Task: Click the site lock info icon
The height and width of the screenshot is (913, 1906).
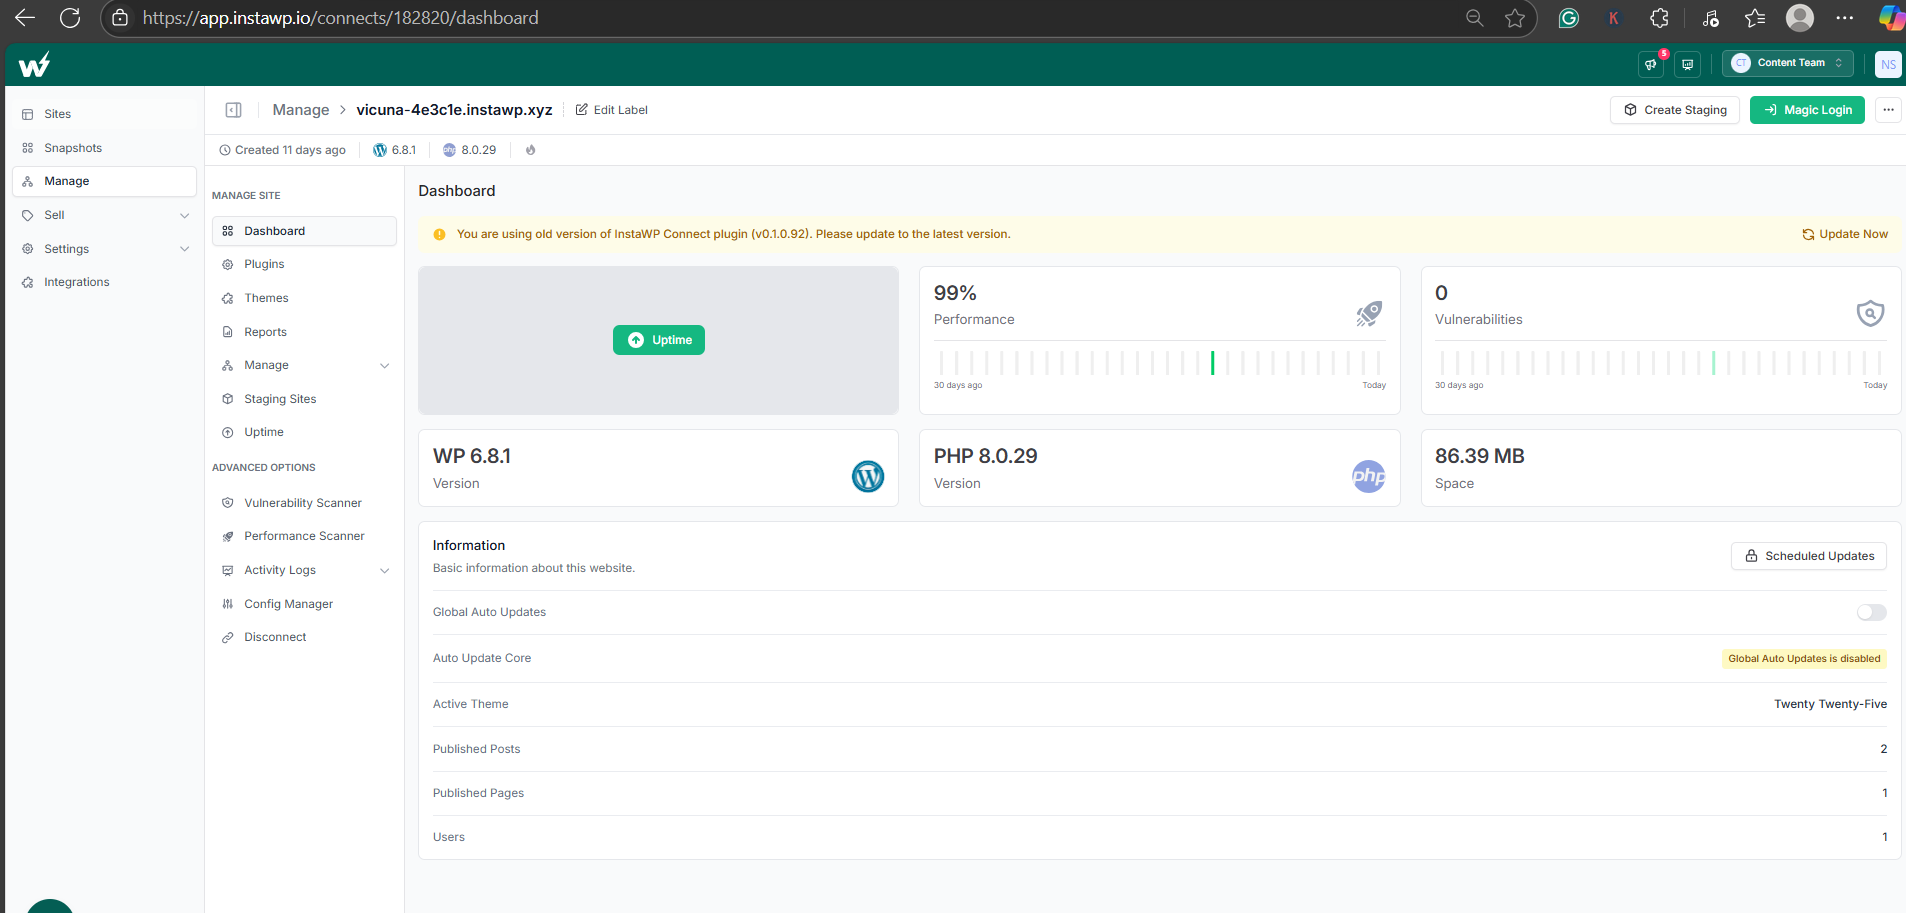Action: [x=120, y=18]
